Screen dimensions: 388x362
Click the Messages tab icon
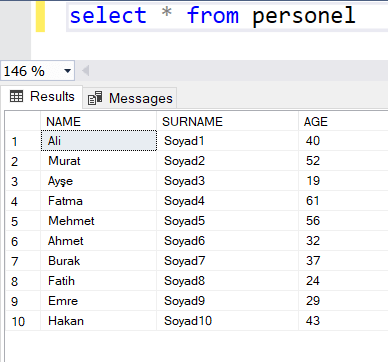[95, 98]
